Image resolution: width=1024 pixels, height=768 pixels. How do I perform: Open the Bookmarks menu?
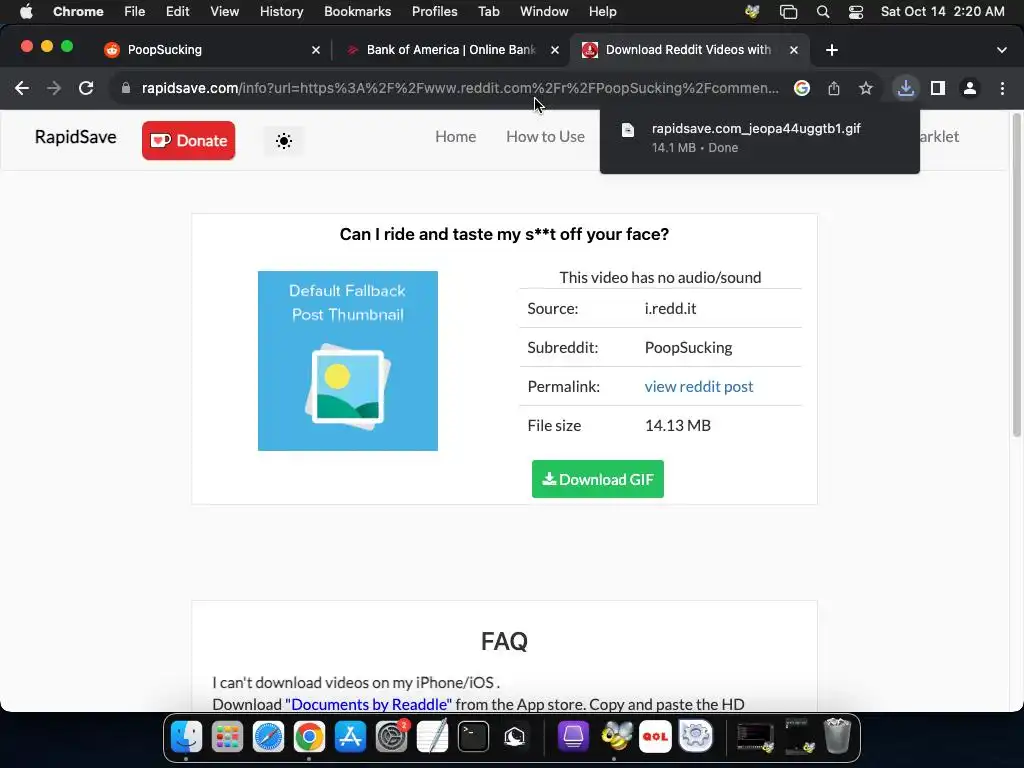tap(357, 12)
